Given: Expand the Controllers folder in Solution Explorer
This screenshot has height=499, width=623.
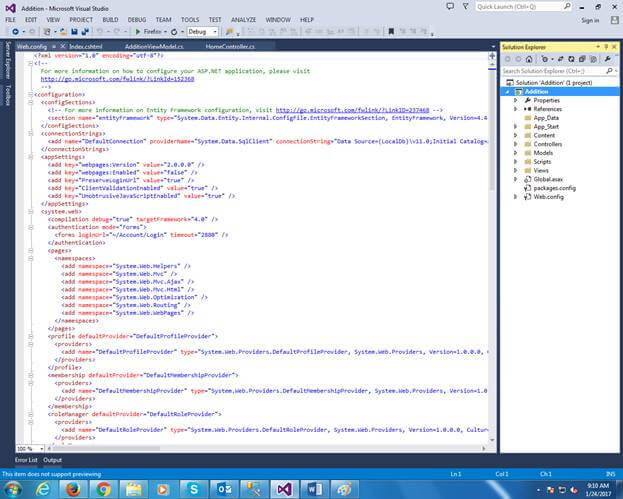Looking at the screenshot, I should pyautogui.click(x=516, y=143).
